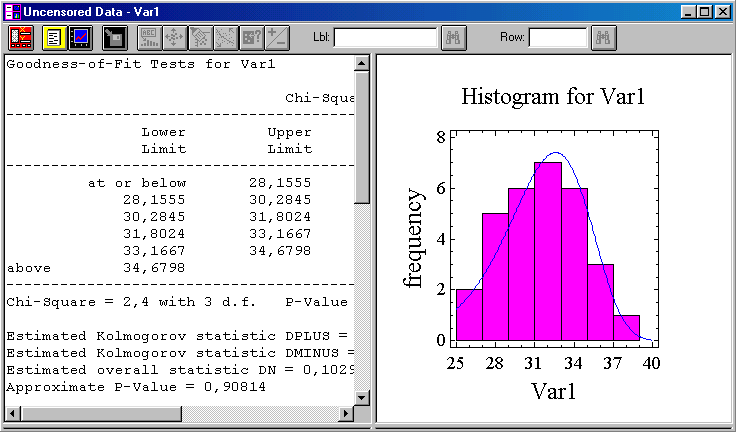Click the horizontal scrollbar left arrow

click(x=12, y=414)
